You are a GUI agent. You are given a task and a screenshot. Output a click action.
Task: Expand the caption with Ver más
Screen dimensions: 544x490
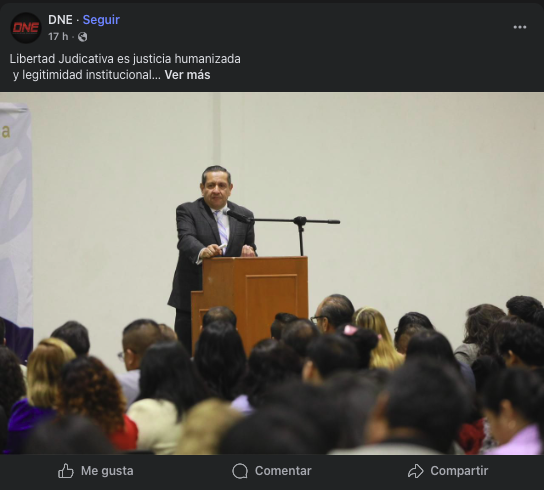point(187,75)
